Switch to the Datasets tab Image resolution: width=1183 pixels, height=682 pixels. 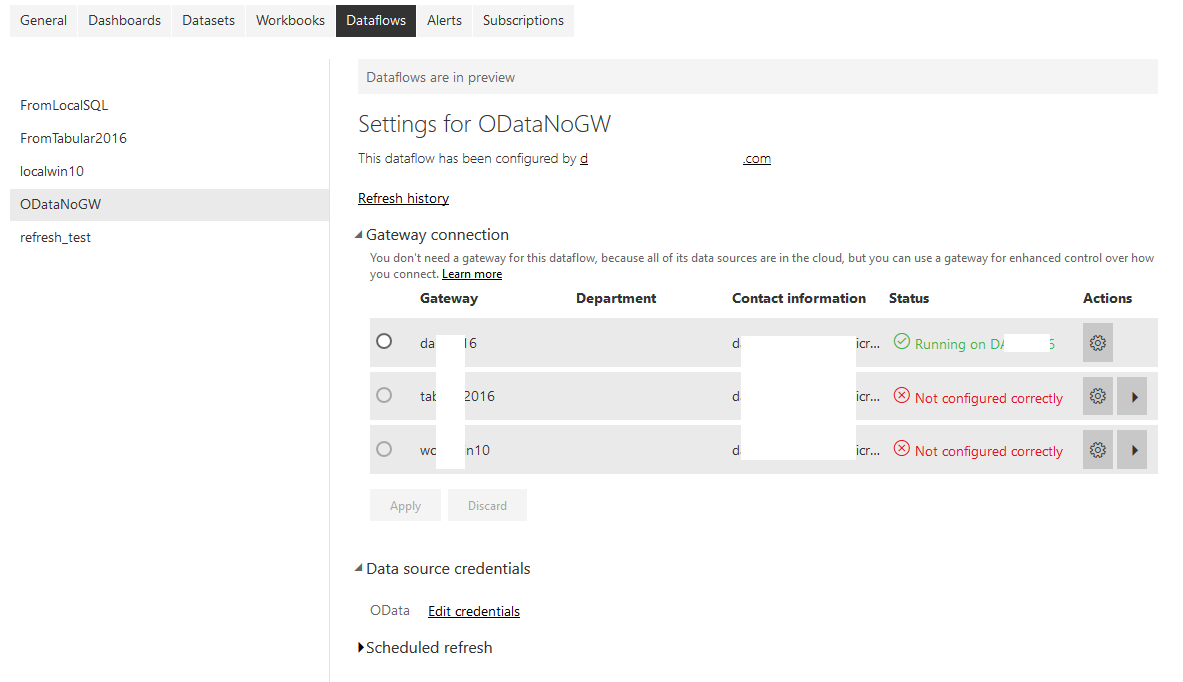208,20
